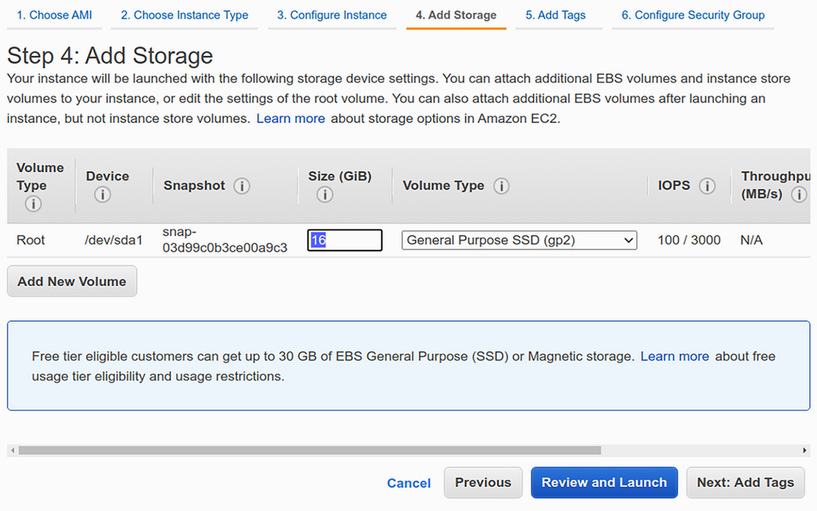Click the info icon under Device header
Image resolution: width=817 pixels, height=511 pixels.
coord(102,195)
